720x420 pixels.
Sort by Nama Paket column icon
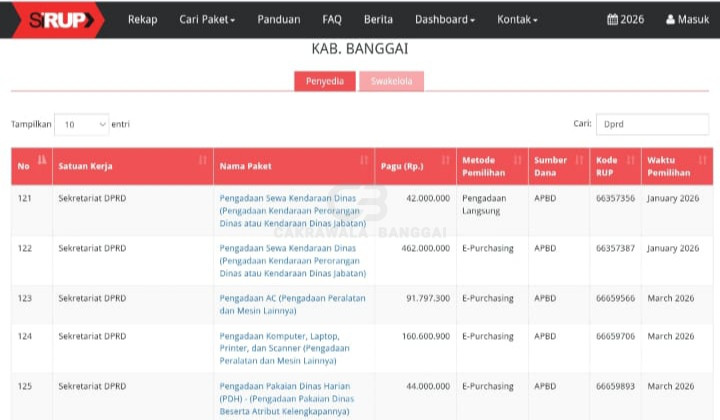tap(364, 160)
